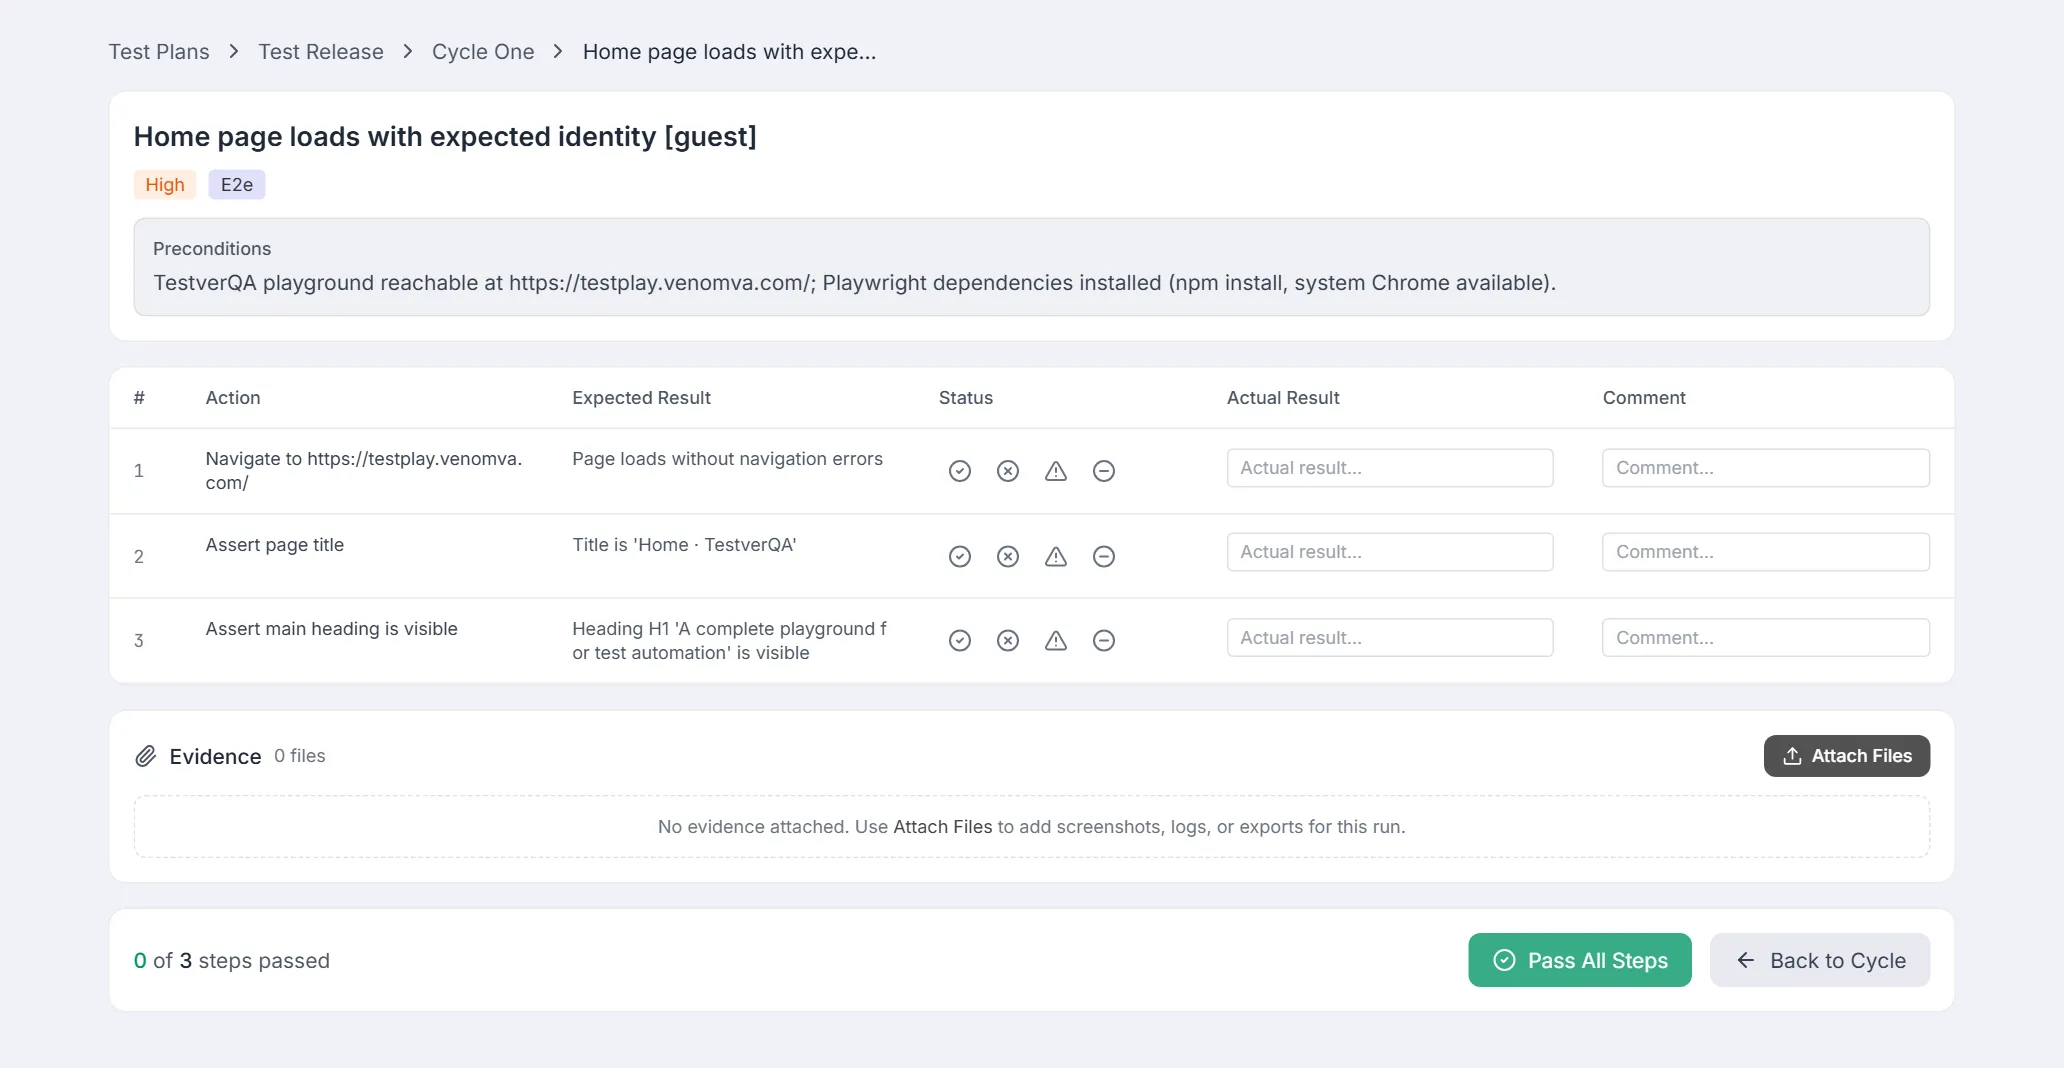The image size is (2064, 1068).
Task: Focus Comment field for Assert main heading
Action: pos(1766,638)
